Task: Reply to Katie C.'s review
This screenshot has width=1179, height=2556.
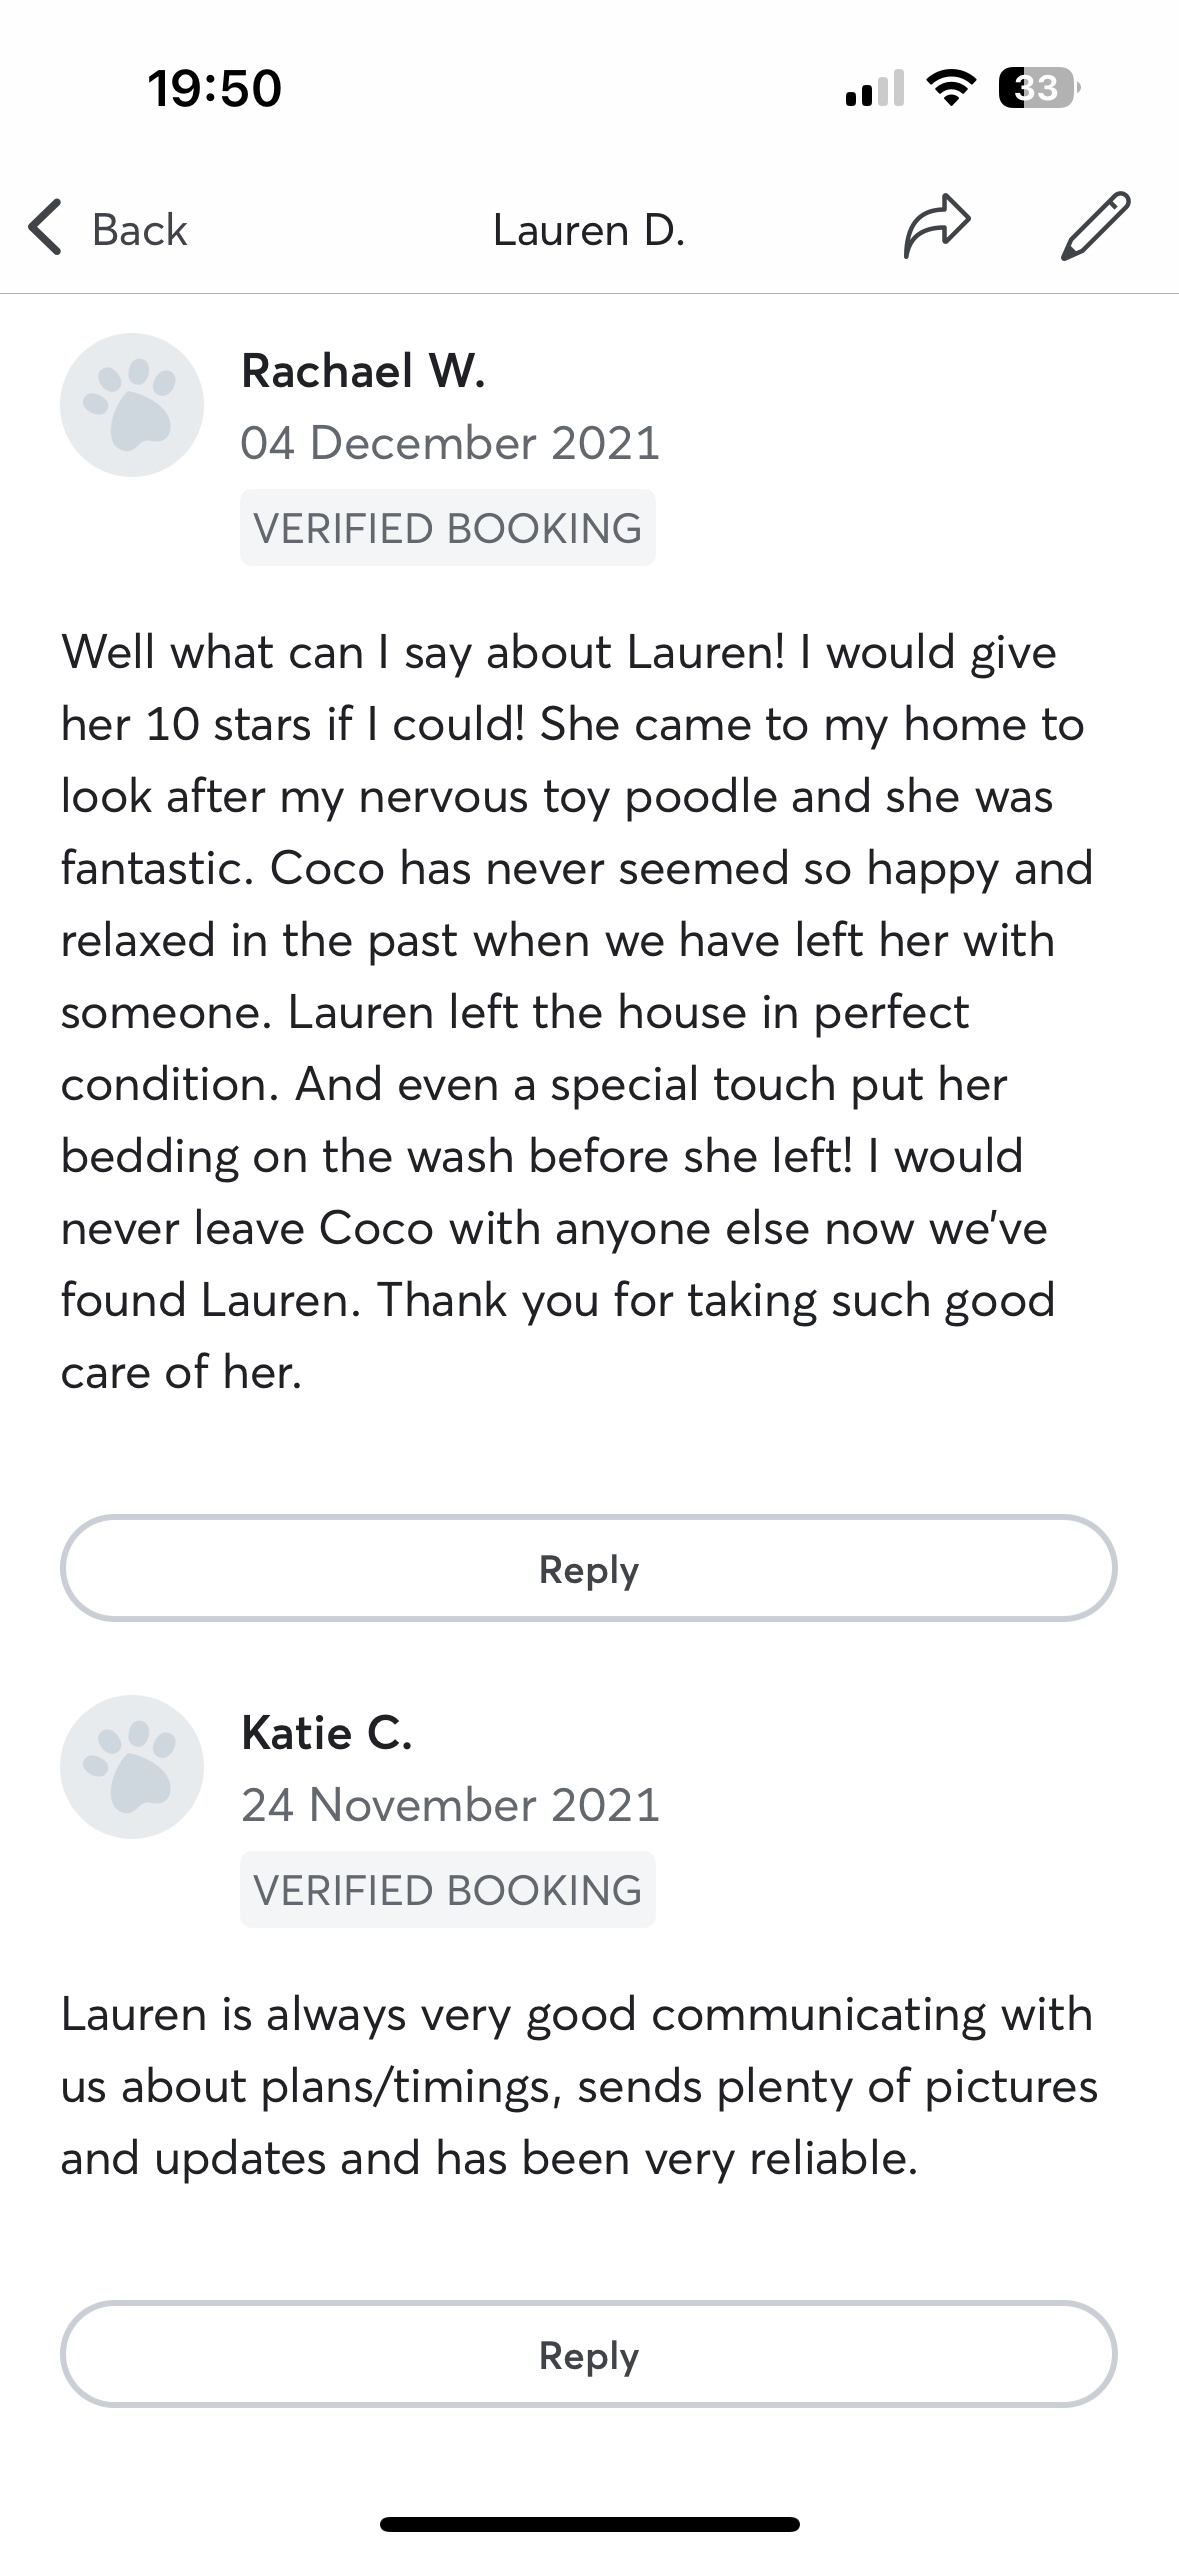Action: tap(589, 2355)
